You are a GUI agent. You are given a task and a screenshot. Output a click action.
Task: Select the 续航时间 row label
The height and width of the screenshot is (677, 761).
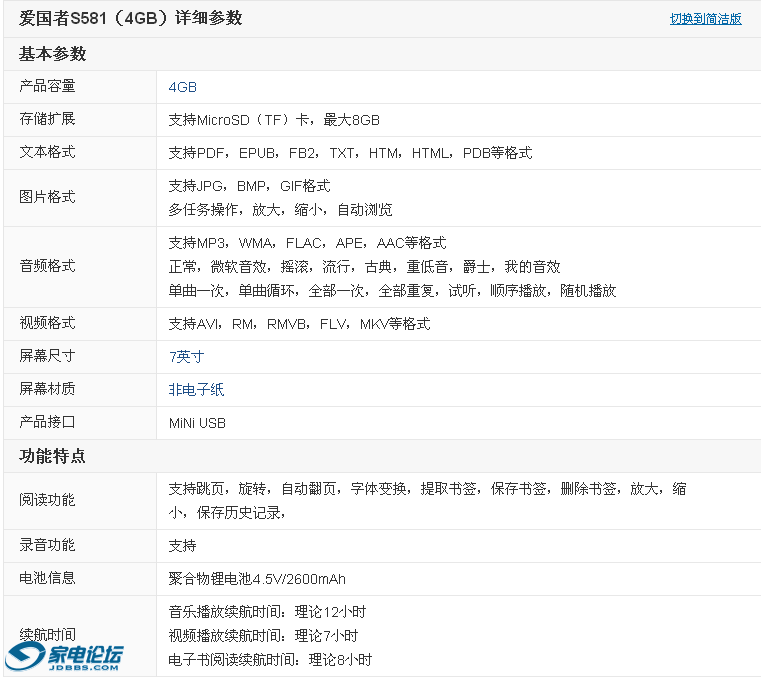click(47, 635)
